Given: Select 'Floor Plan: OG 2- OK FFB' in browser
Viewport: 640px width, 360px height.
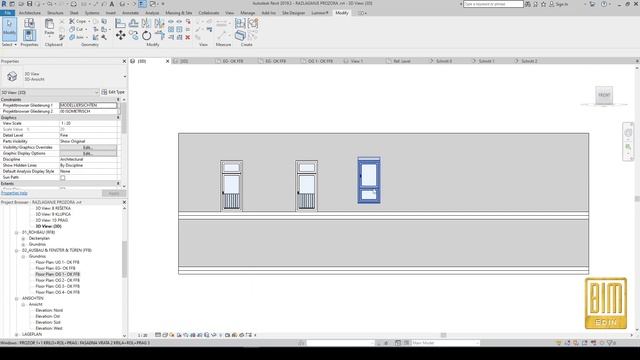Looking at the screenshot, I should tap(58, 280).
